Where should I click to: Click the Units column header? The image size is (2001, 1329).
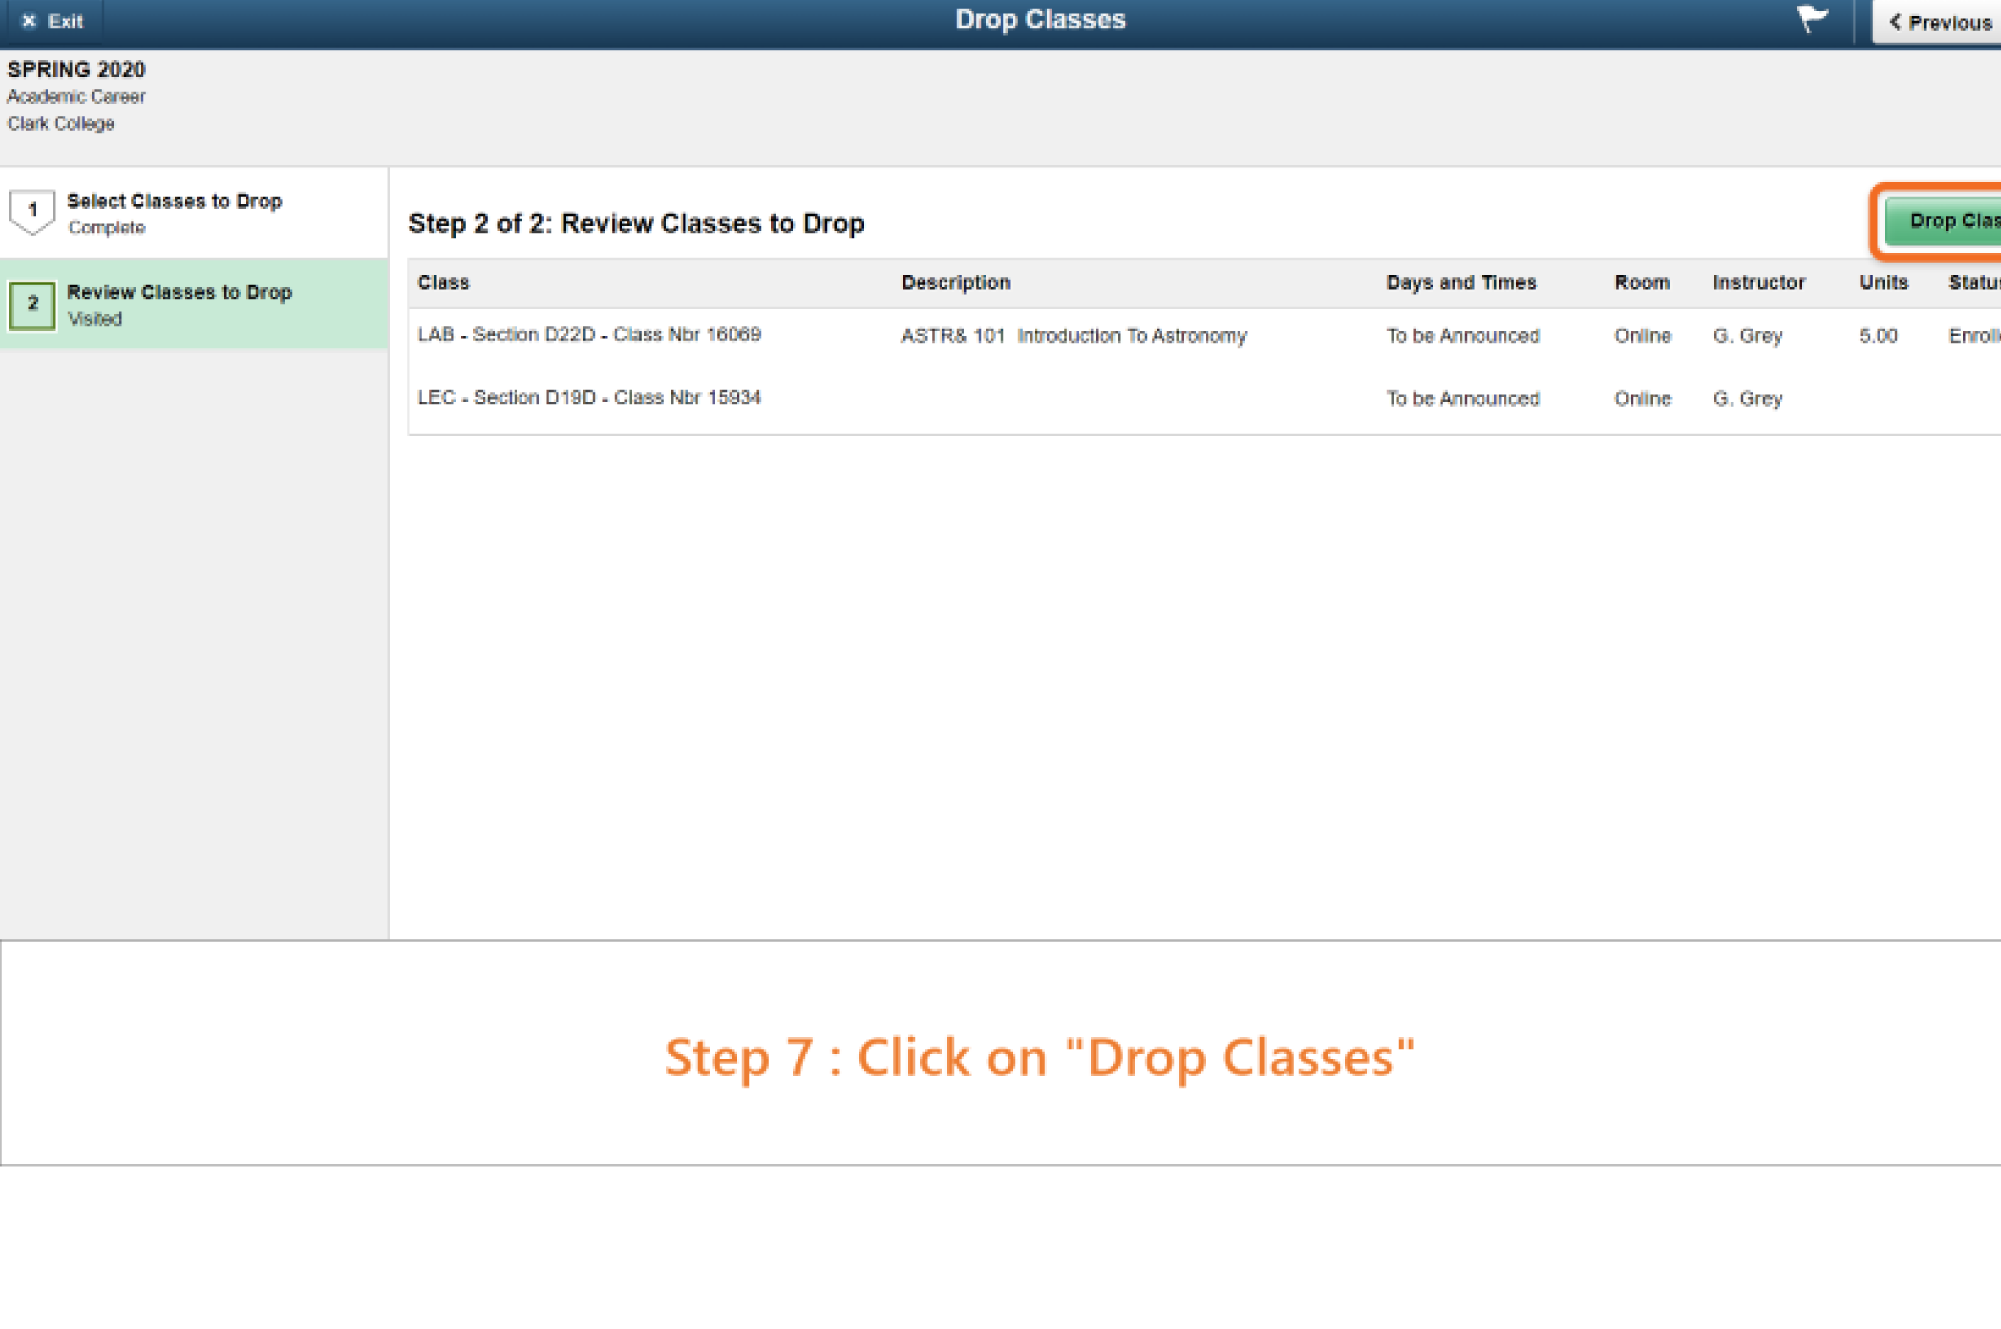pyautogui.click(x=1883, y=283)
